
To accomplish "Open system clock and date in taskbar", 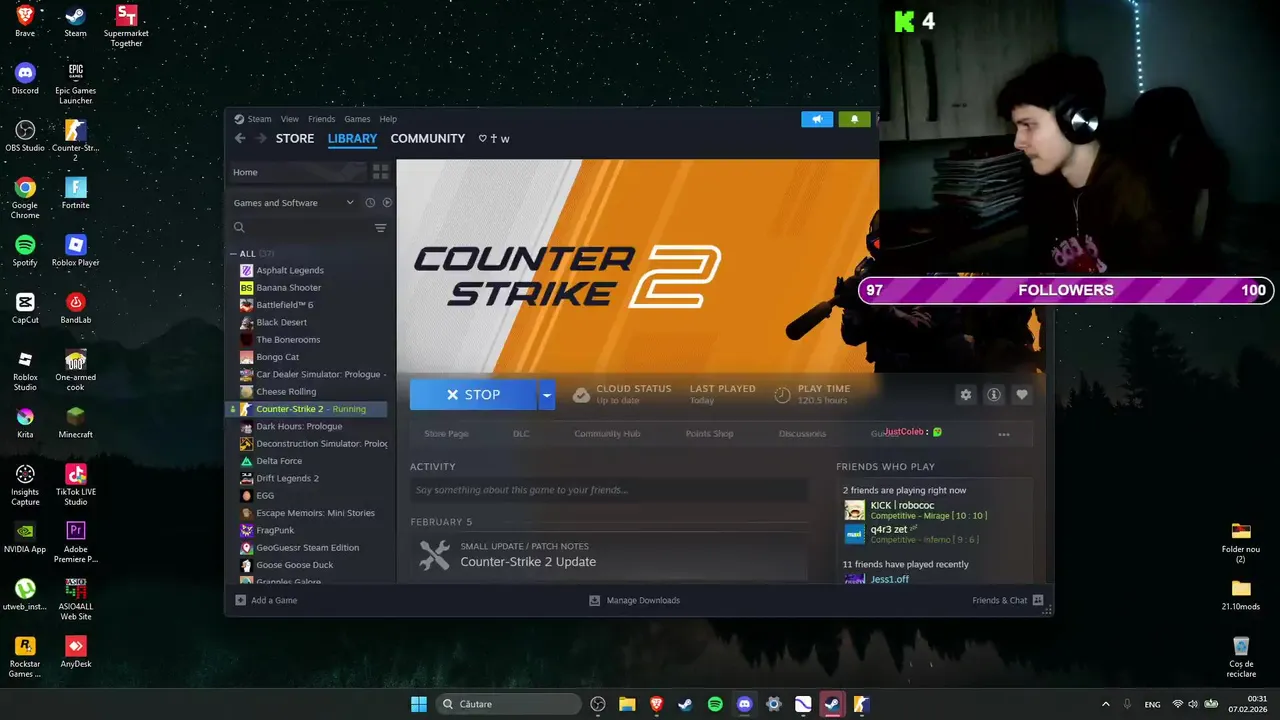I will pos(1249,704).
